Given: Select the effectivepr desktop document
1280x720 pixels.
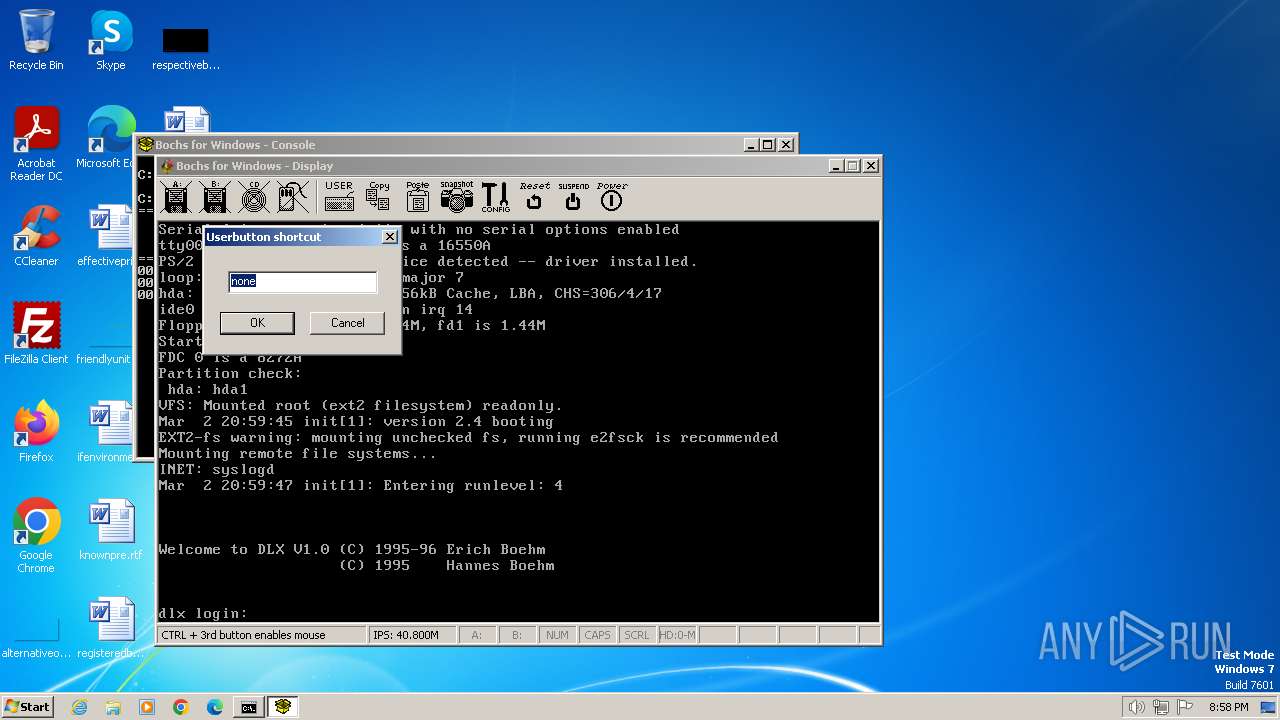Looking at the screenshot, I should pos(106,236).
